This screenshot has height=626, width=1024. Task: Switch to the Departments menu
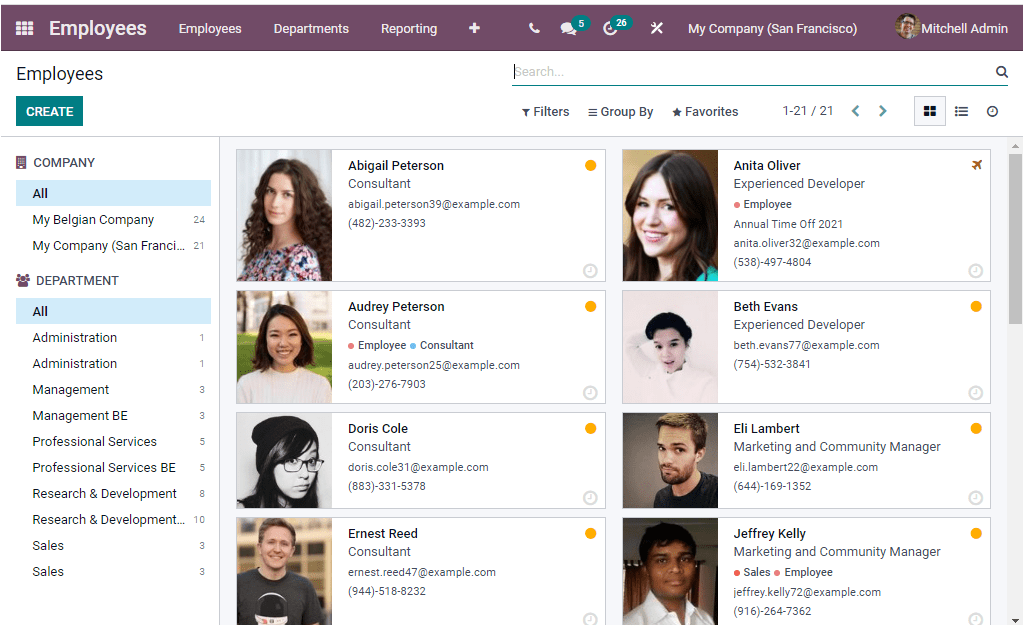pyautogui.click(x=310, y=28)
